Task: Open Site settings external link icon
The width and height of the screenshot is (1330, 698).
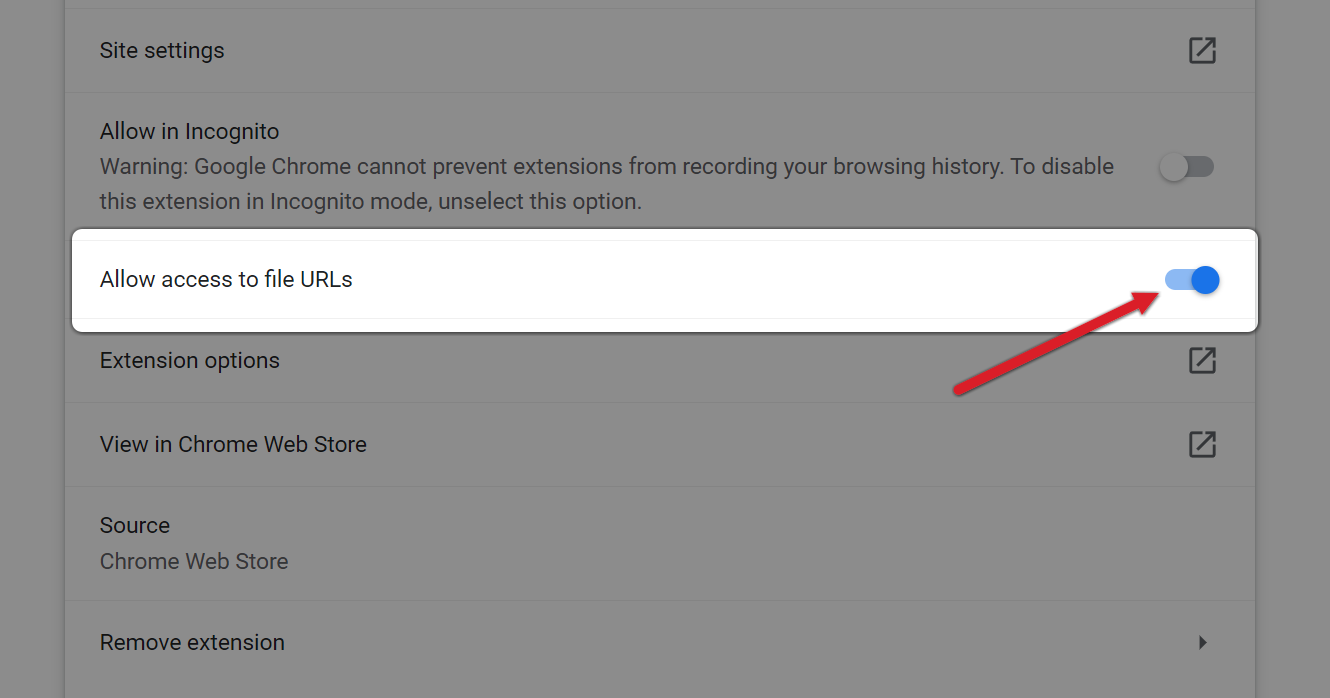Action: coord(1202,50)
